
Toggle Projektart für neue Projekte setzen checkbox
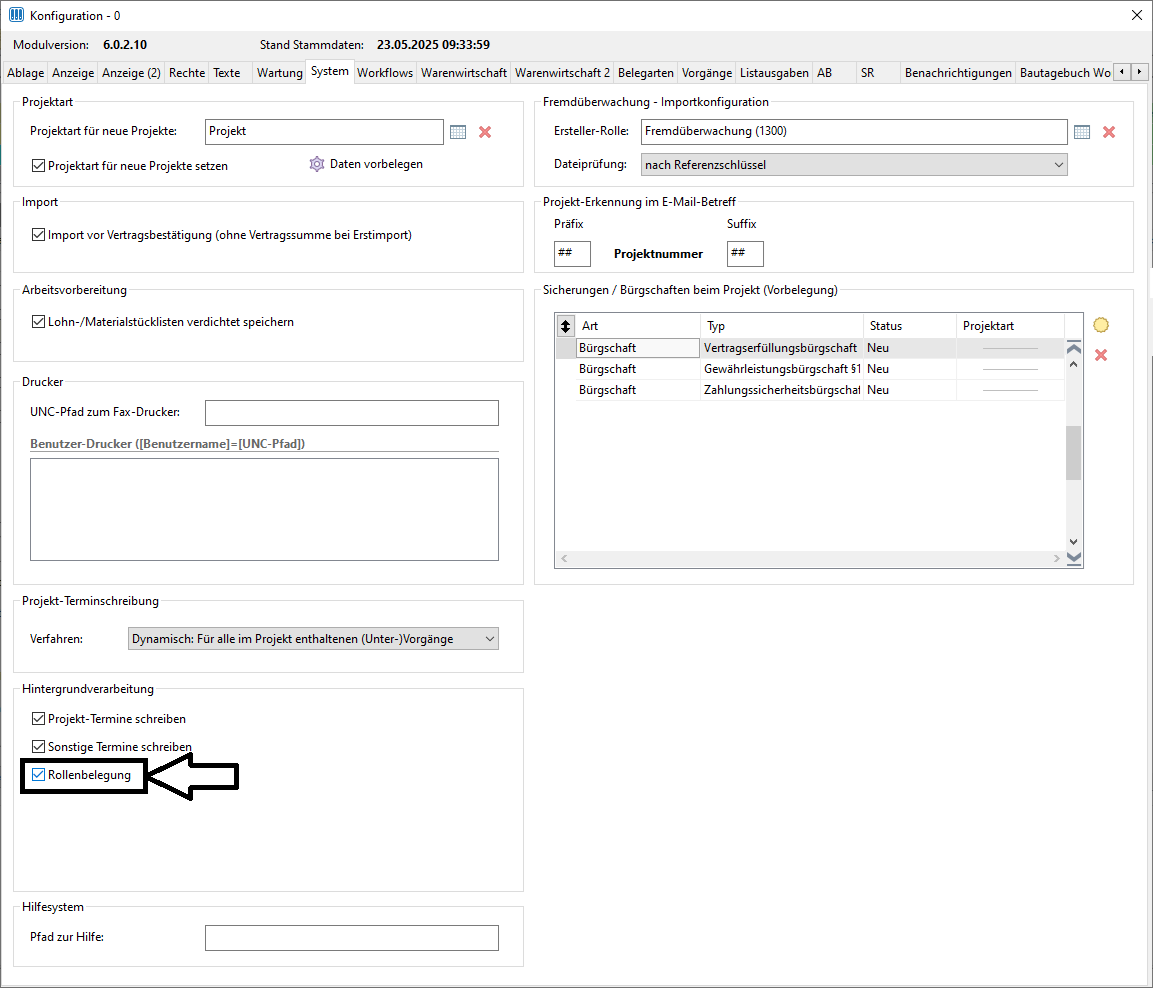[38, 165]
